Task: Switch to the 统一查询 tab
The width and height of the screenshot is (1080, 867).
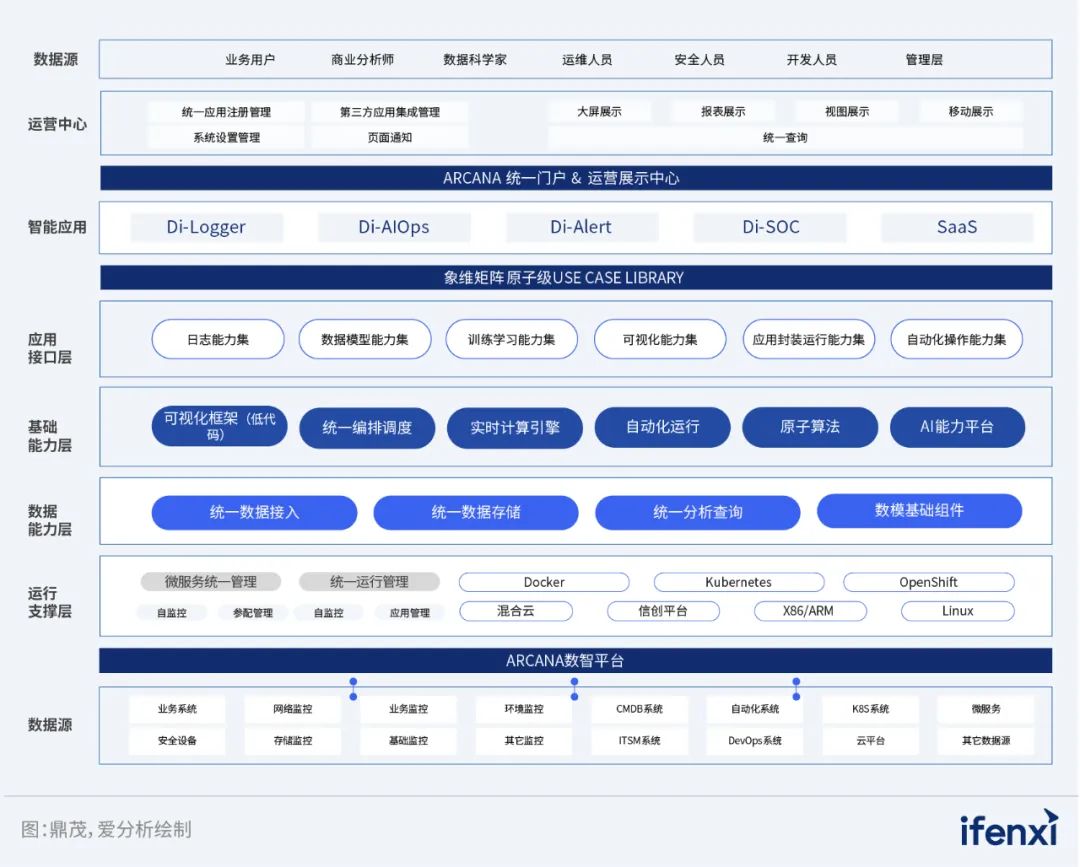Action: coord(786,137)
